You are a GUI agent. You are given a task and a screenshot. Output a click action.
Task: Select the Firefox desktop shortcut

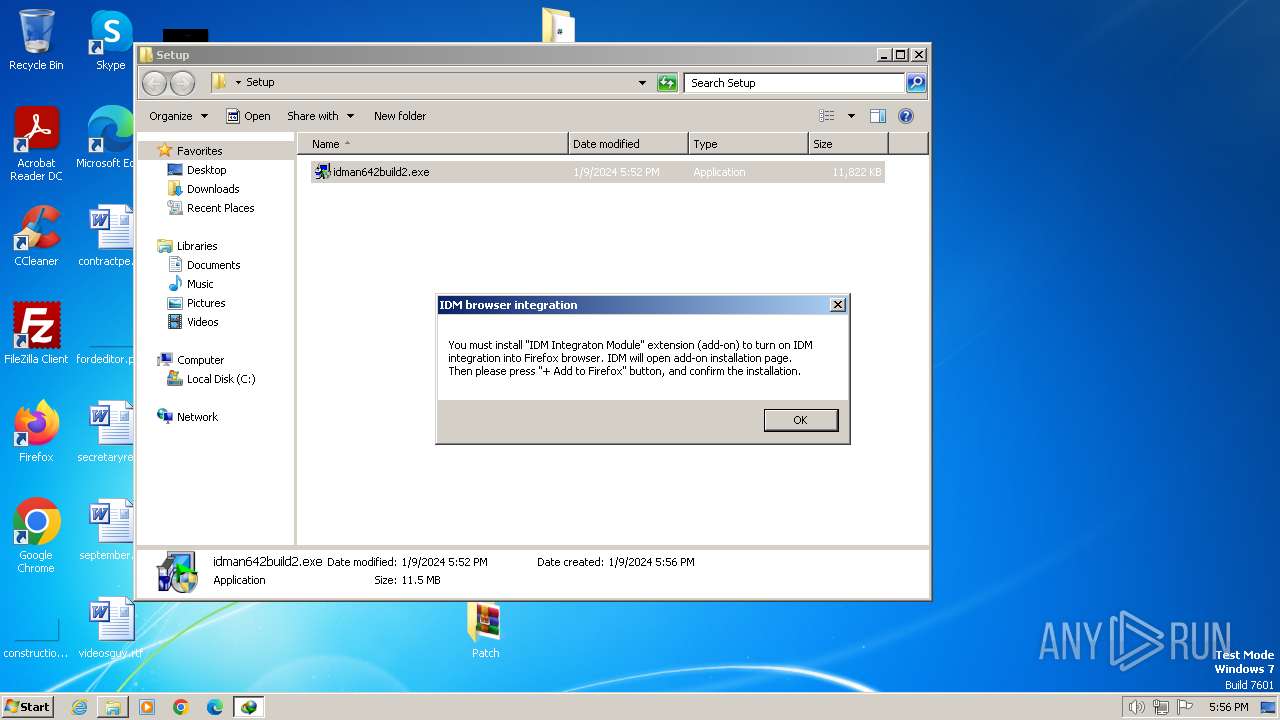[36, 431]
